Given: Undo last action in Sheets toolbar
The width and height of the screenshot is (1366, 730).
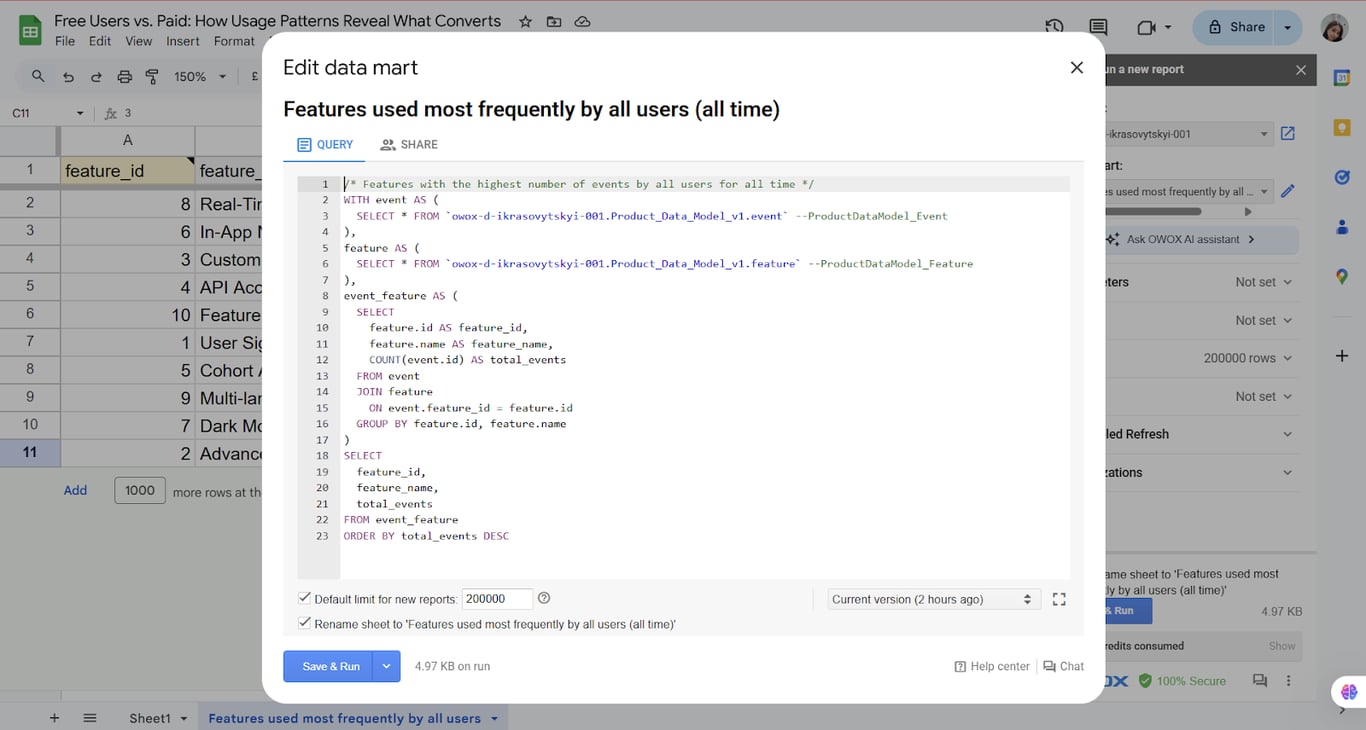Looking at the screenshot, I should point(68,76).
